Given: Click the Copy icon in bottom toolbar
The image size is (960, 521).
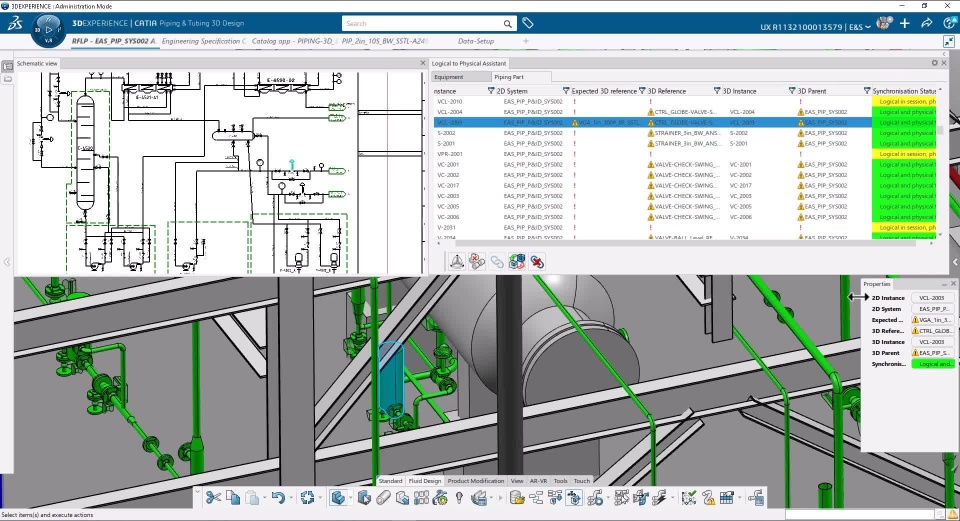Looking at the screenshot, I should (x=233, y=498).
